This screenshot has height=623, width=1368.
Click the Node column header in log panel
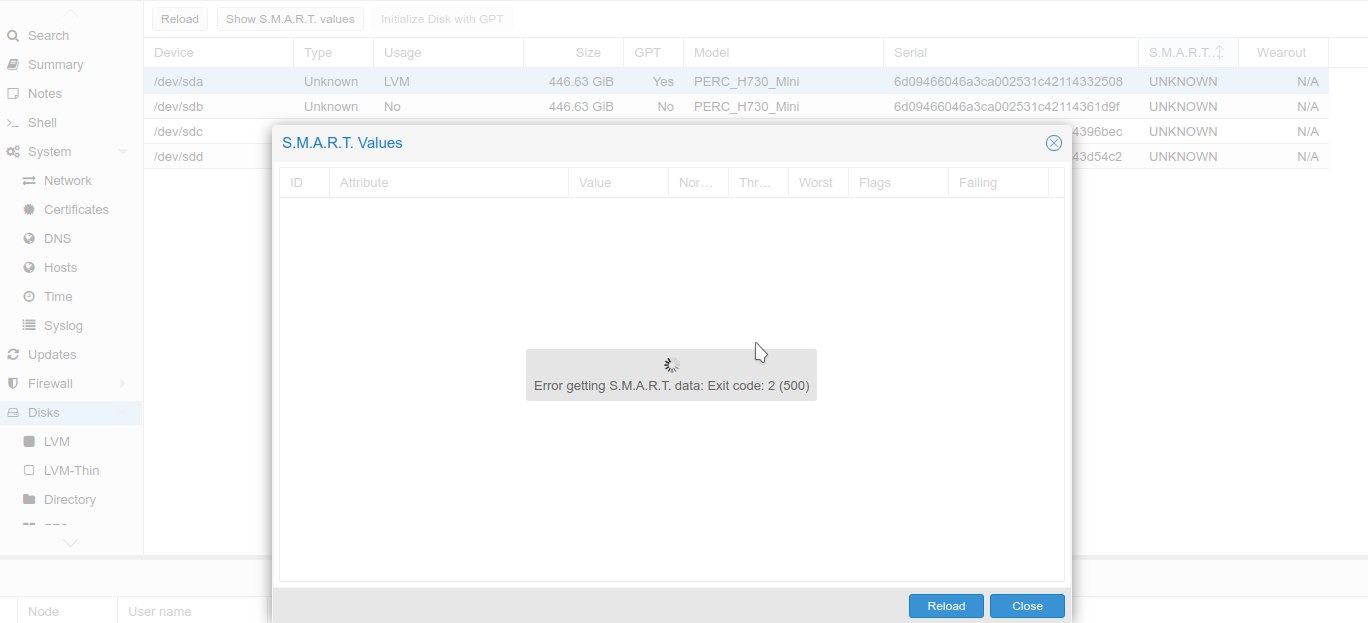pyautogui.click(x=68, y=611)
